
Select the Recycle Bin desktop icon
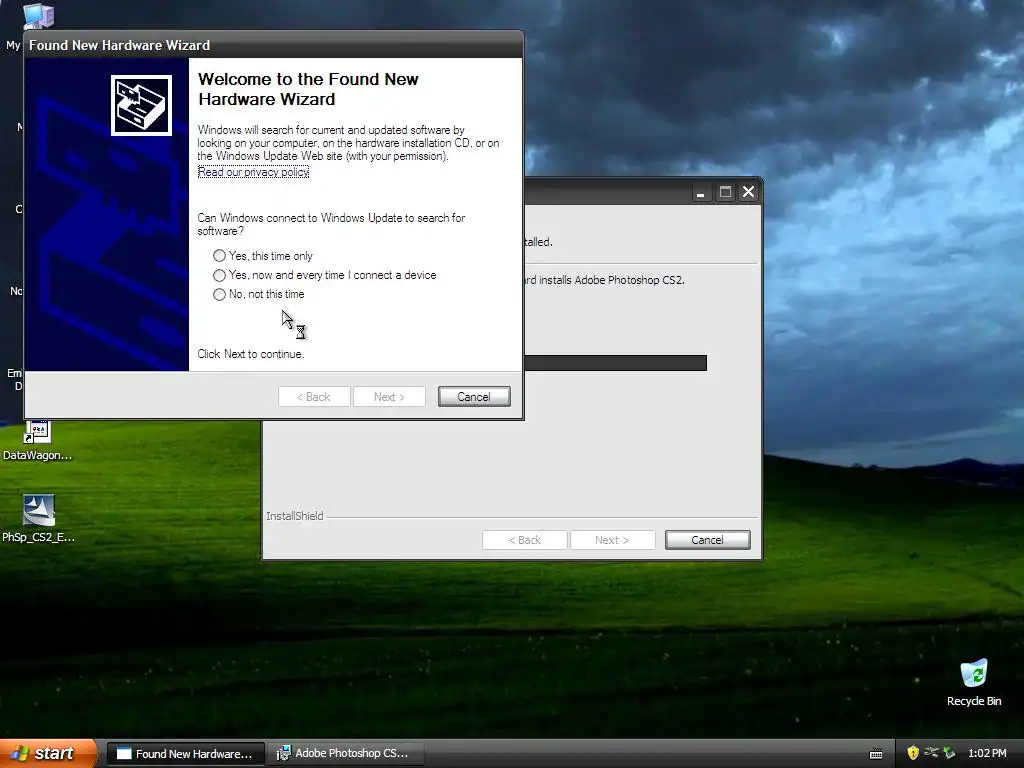974,673
